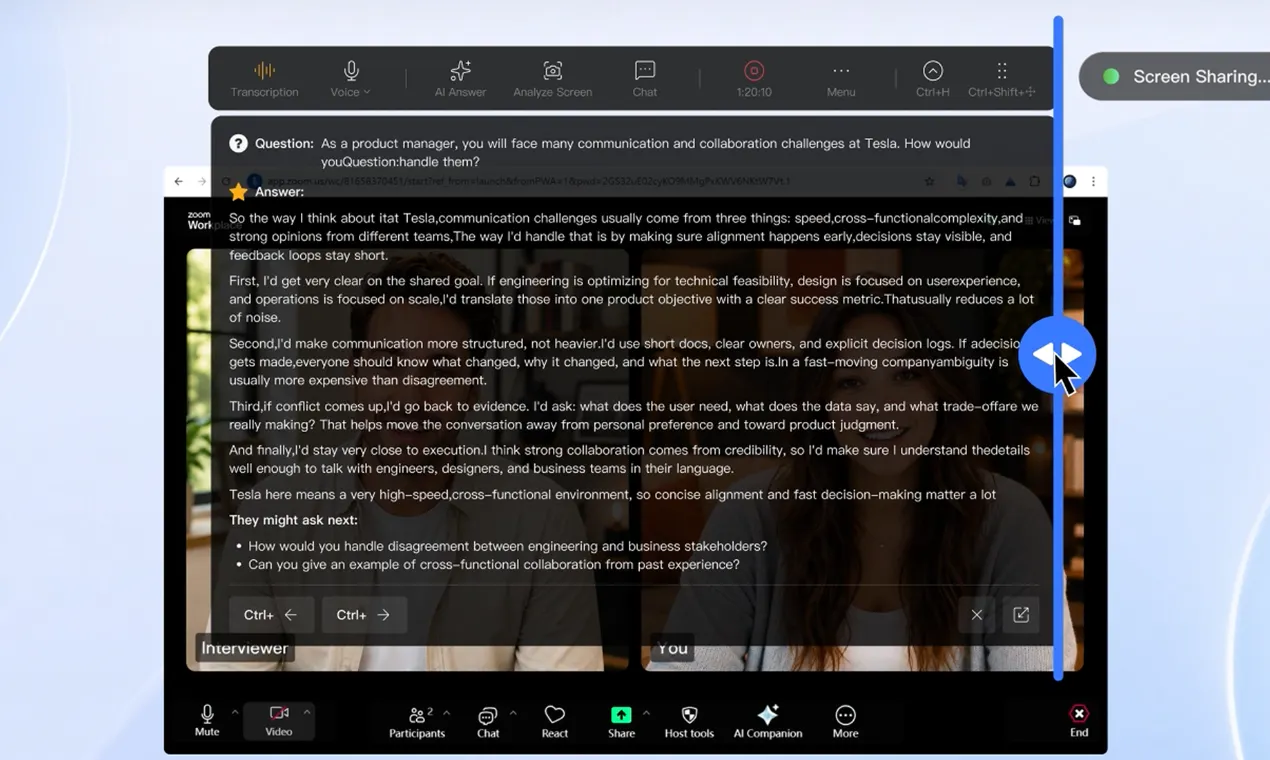Screen dimensions: 1270x760
Task: Expand audio options chevron next to Mute
Action: pyautogui.click(x=235, y=713)
